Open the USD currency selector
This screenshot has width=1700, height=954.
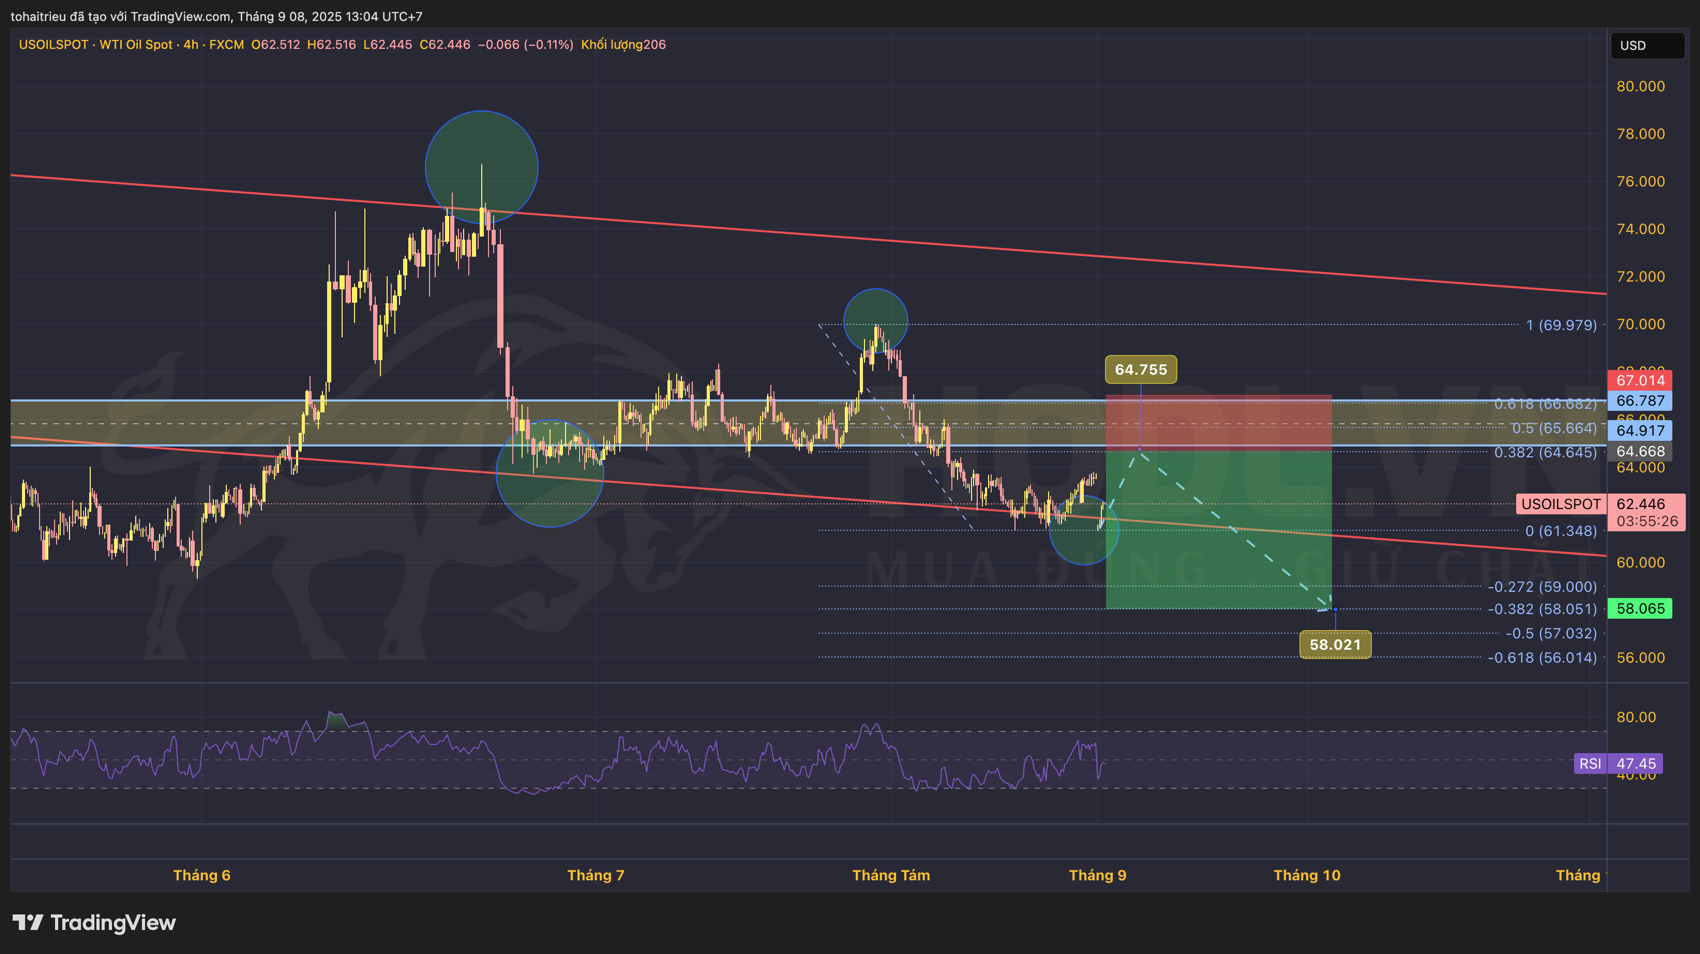(1646, 45)
